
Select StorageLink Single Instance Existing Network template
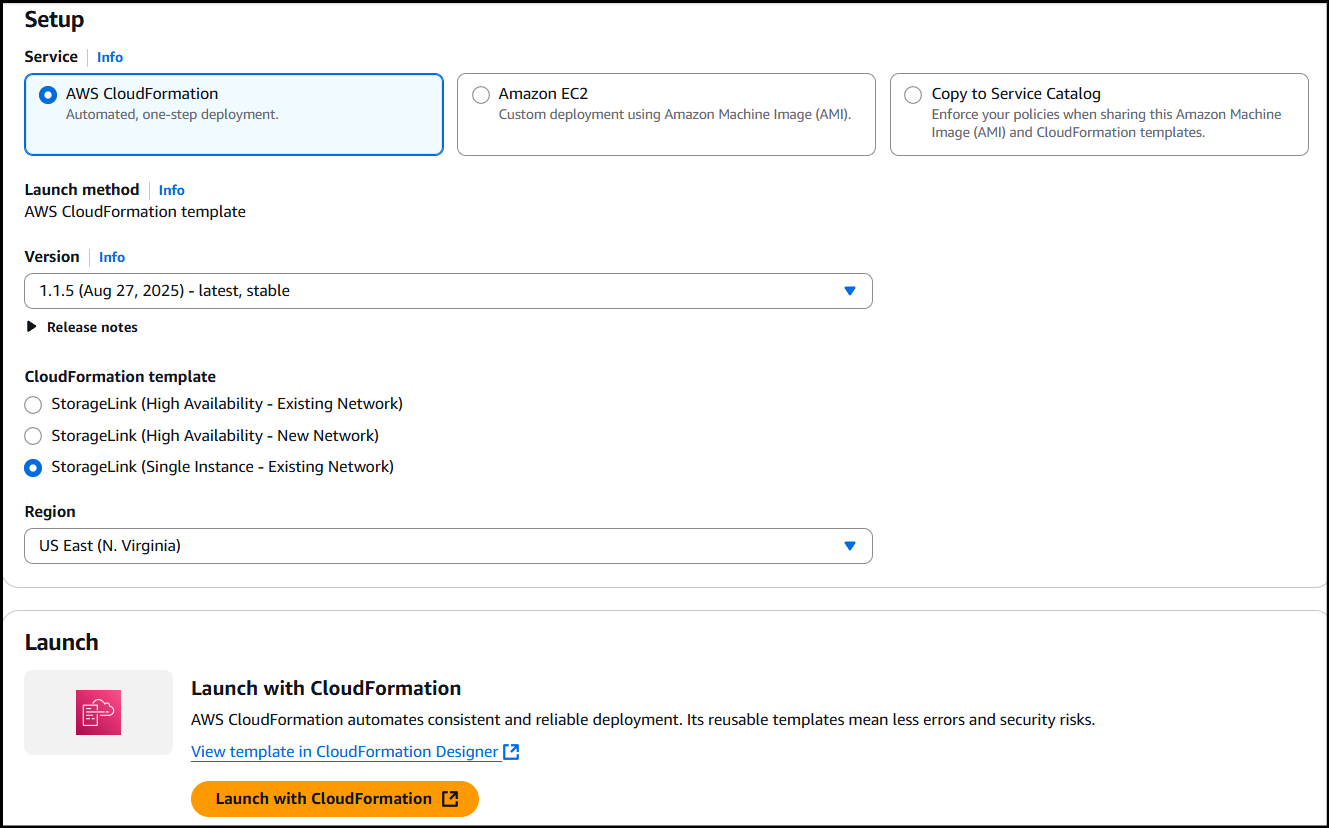click(34, 467)
